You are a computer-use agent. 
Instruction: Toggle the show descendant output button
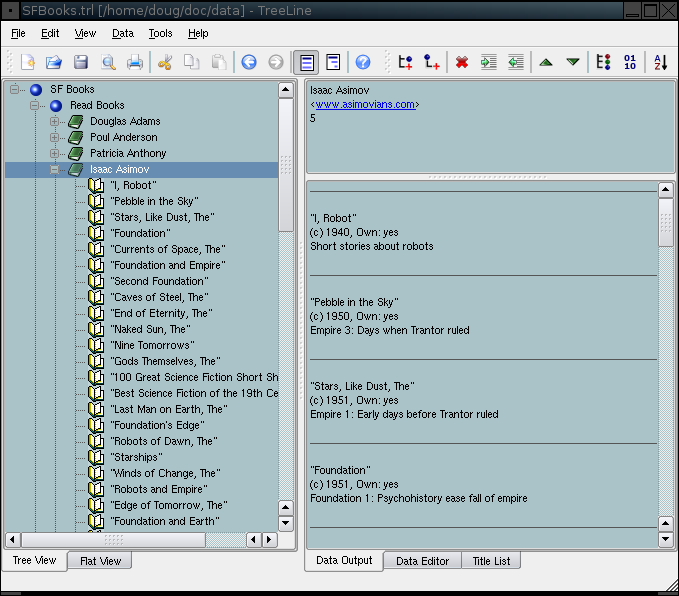pyautogui.click(x=333, y=62)
